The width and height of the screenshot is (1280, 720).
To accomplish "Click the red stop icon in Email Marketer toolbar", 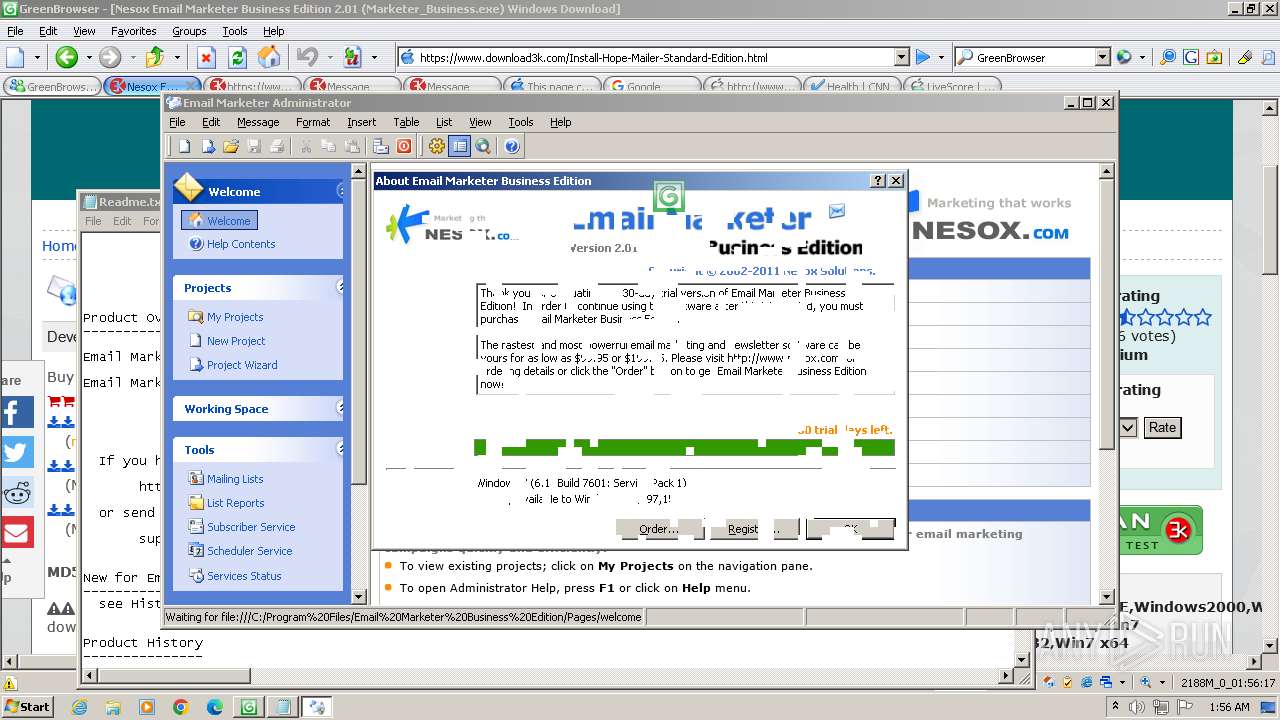I will coord(404,147).
